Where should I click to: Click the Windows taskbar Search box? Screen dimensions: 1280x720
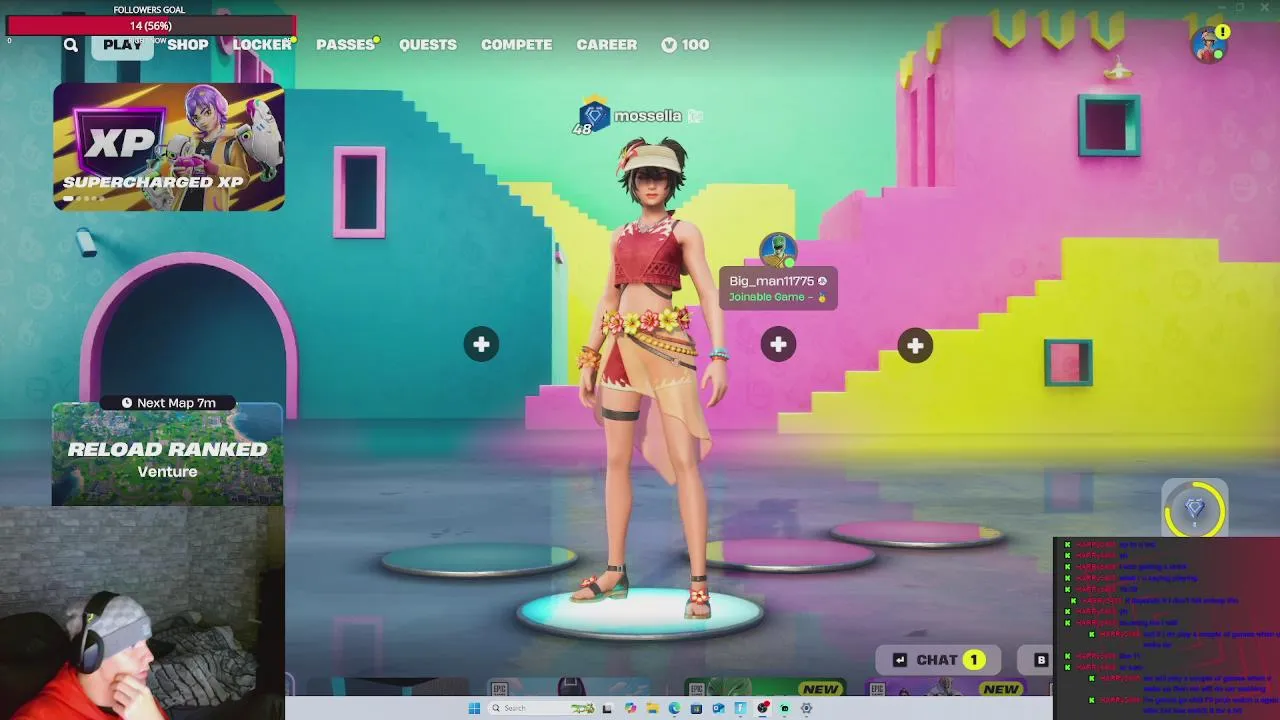(542, 708)
